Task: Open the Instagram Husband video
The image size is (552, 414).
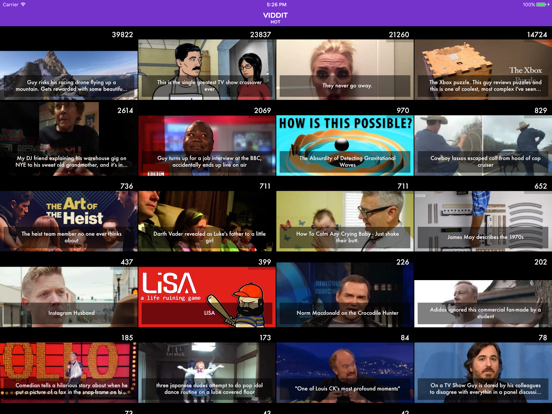Action: click(x=69, y=297)
